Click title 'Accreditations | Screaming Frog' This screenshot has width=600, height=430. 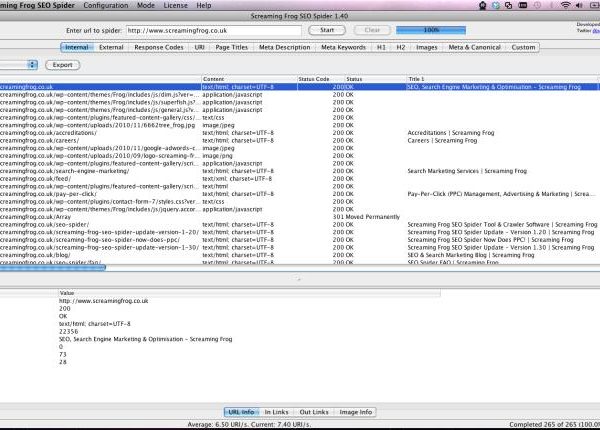(x=451, y=133)
